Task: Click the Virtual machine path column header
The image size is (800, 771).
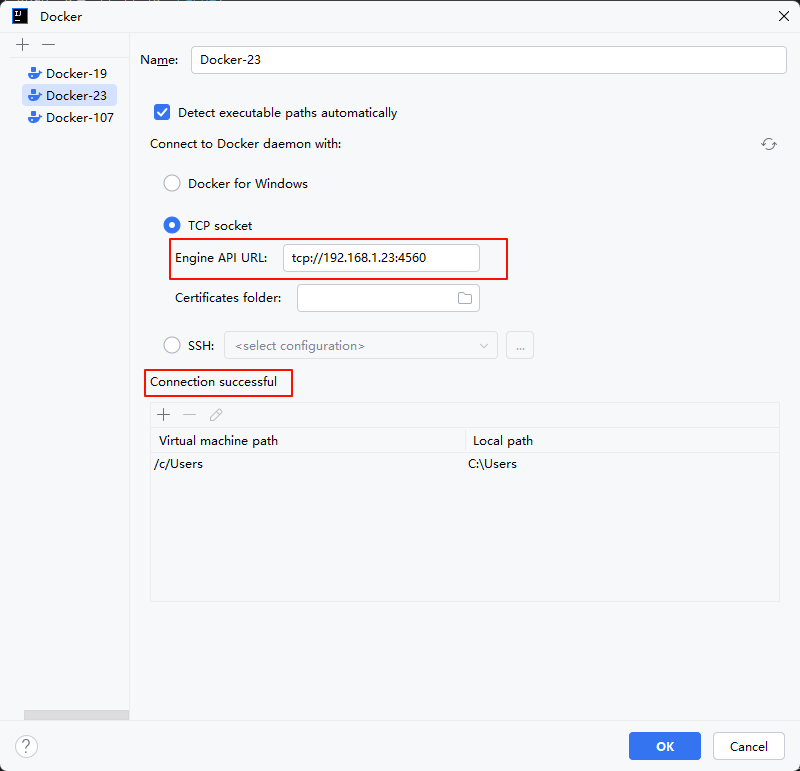Action: coord(308,440)
